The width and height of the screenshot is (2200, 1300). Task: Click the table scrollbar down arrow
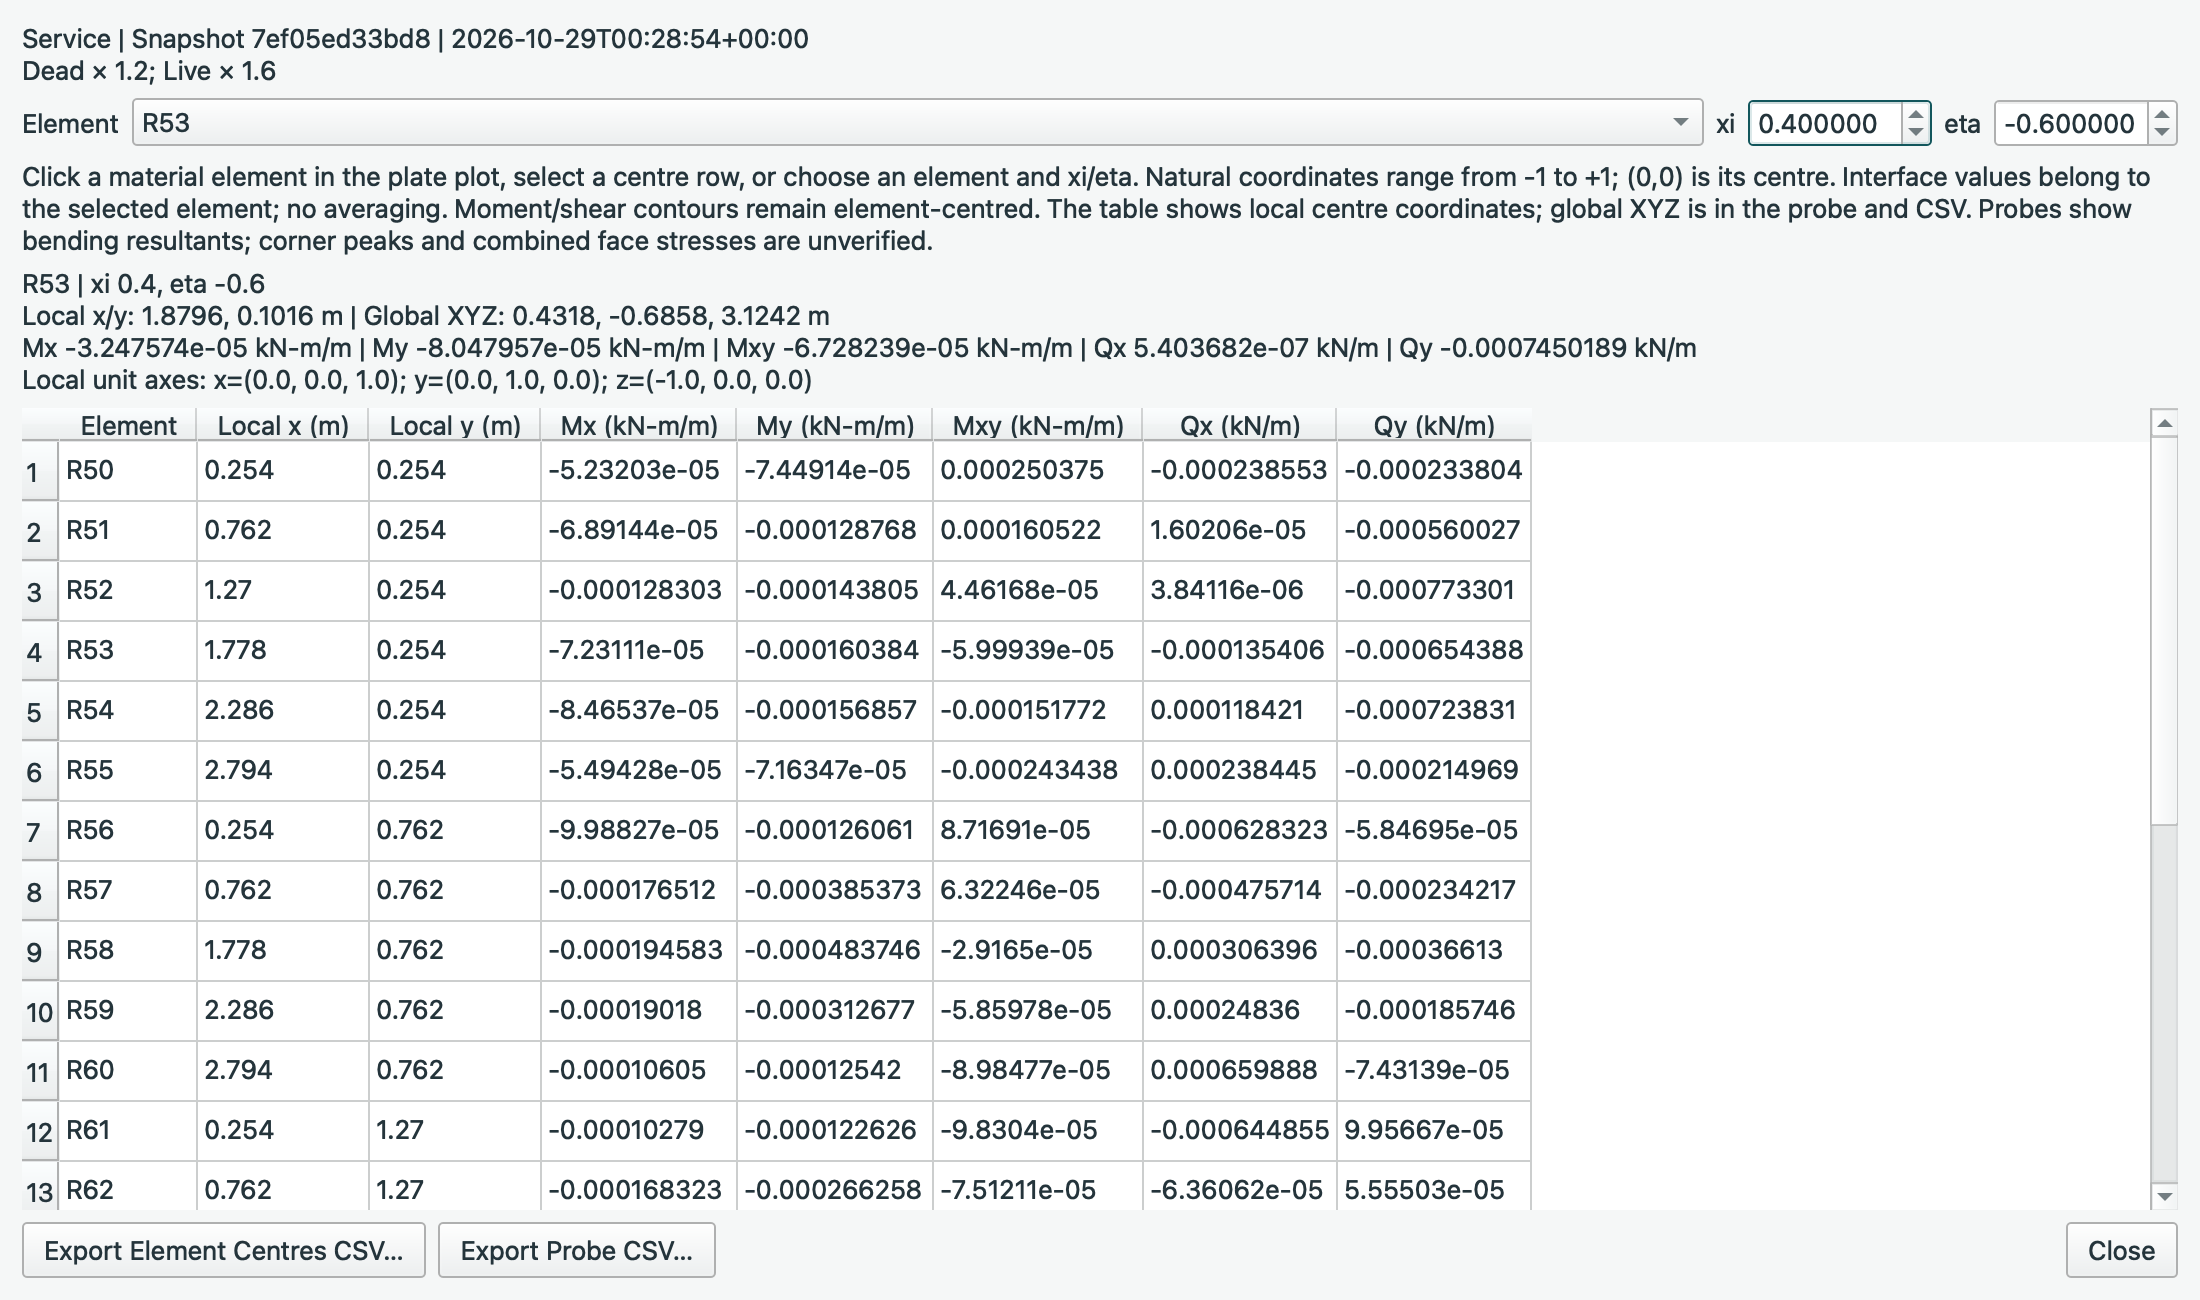click(2164, 1195)
